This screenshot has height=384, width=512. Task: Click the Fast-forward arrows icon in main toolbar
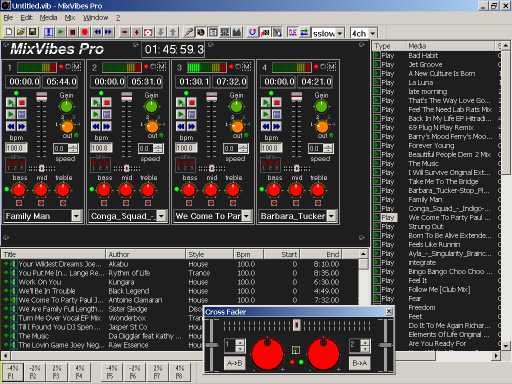click(x=109, y=32)
